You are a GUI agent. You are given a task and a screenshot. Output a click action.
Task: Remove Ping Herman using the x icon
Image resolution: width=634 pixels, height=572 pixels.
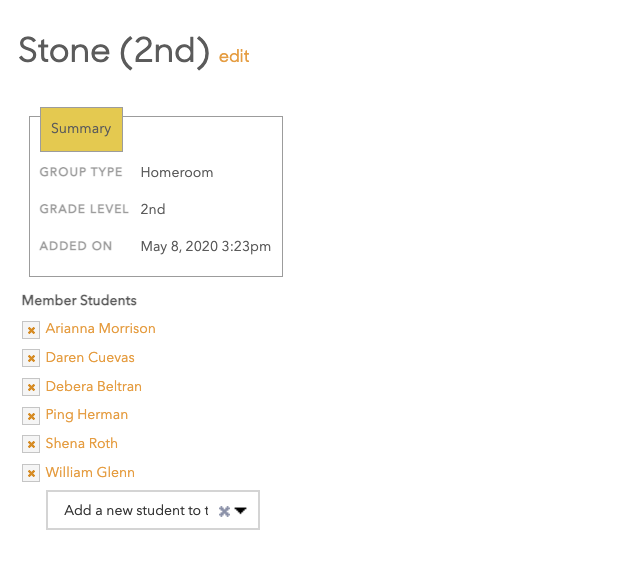tap(31, 415)
